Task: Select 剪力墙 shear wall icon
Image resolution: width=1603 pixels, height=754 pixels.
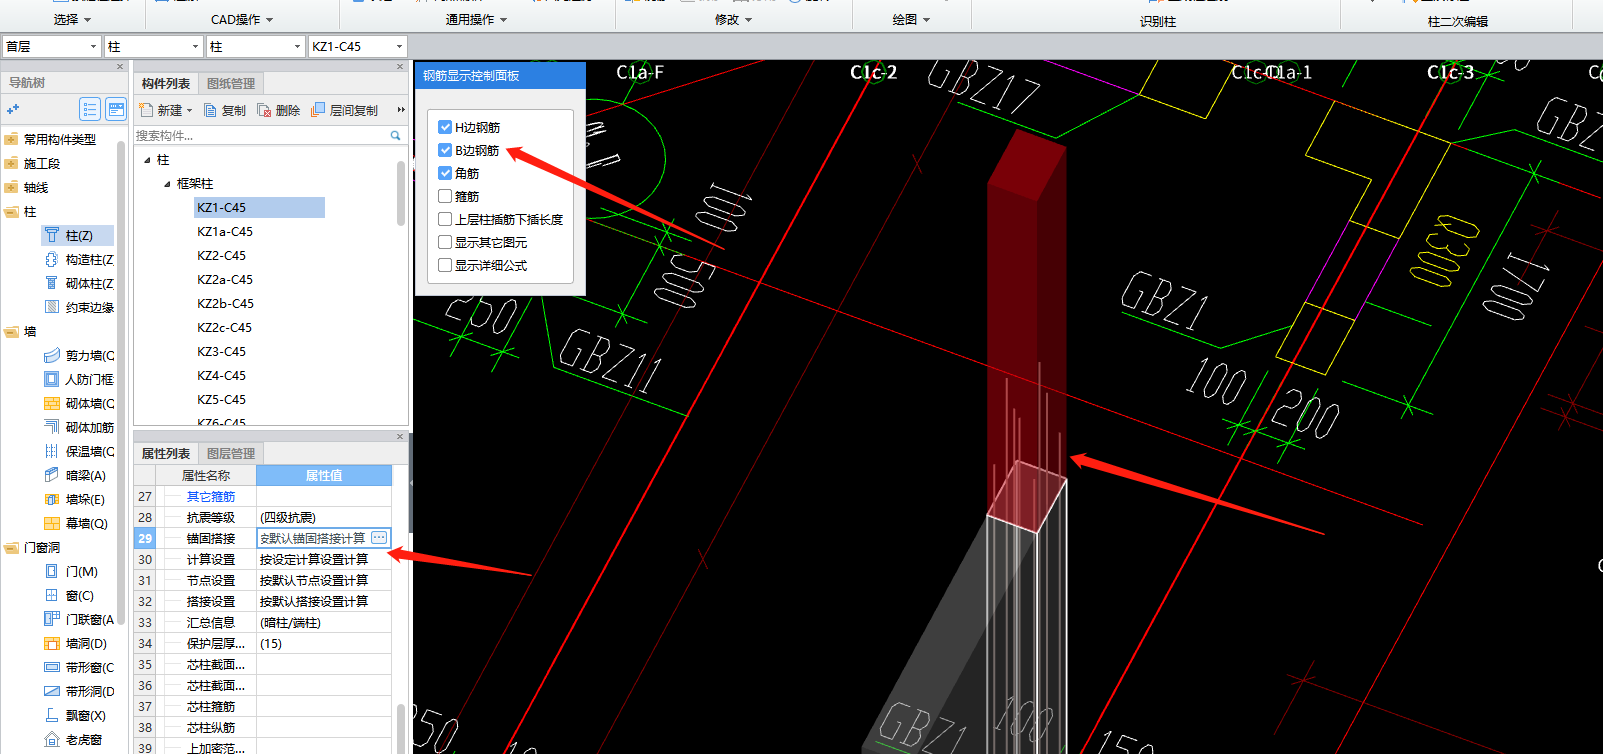Action: (x=52, y=355)
